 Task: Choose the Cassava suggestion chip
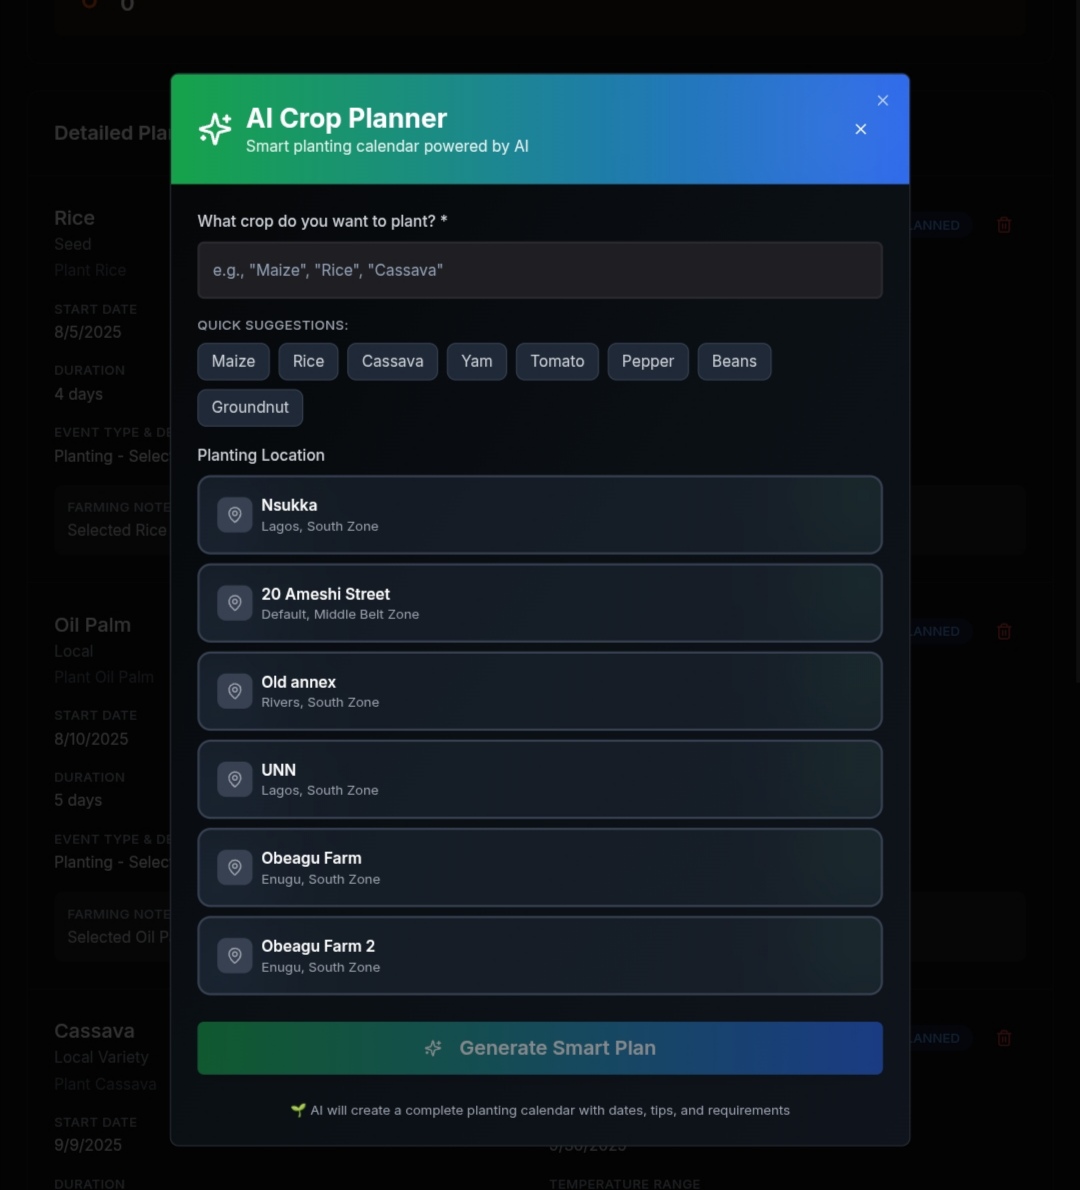click(x=392, y=361)
